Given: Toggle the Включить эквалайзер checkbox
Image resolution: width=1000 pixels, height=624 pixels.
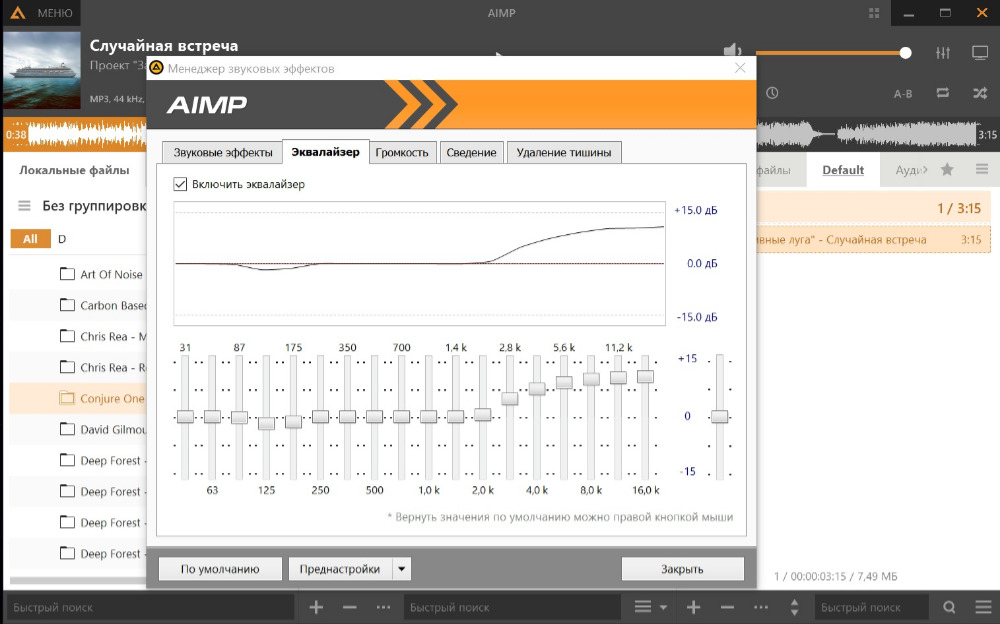Looking at the screenshot, I should tap(180, 184).
